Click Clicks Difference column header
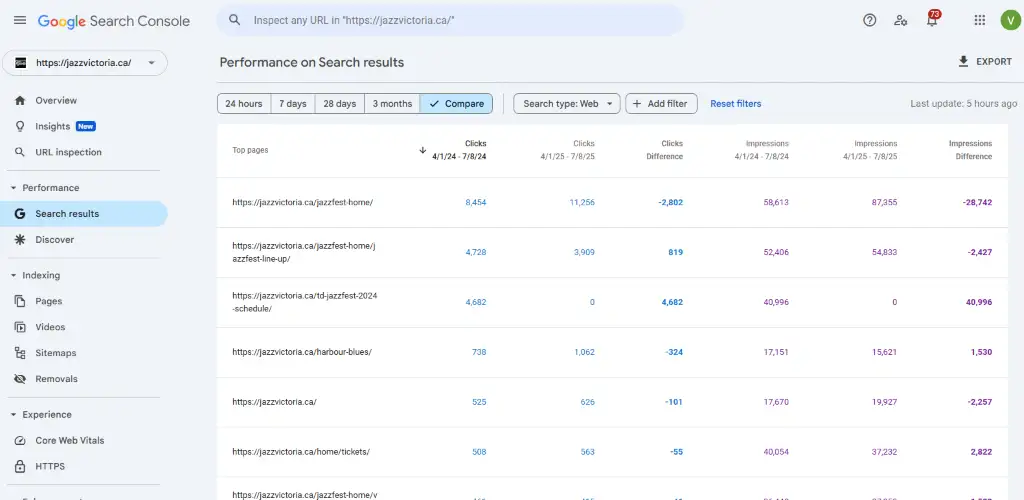This screenshot has height=500, width=1024. pyautogui.click(x=664, y=150)
